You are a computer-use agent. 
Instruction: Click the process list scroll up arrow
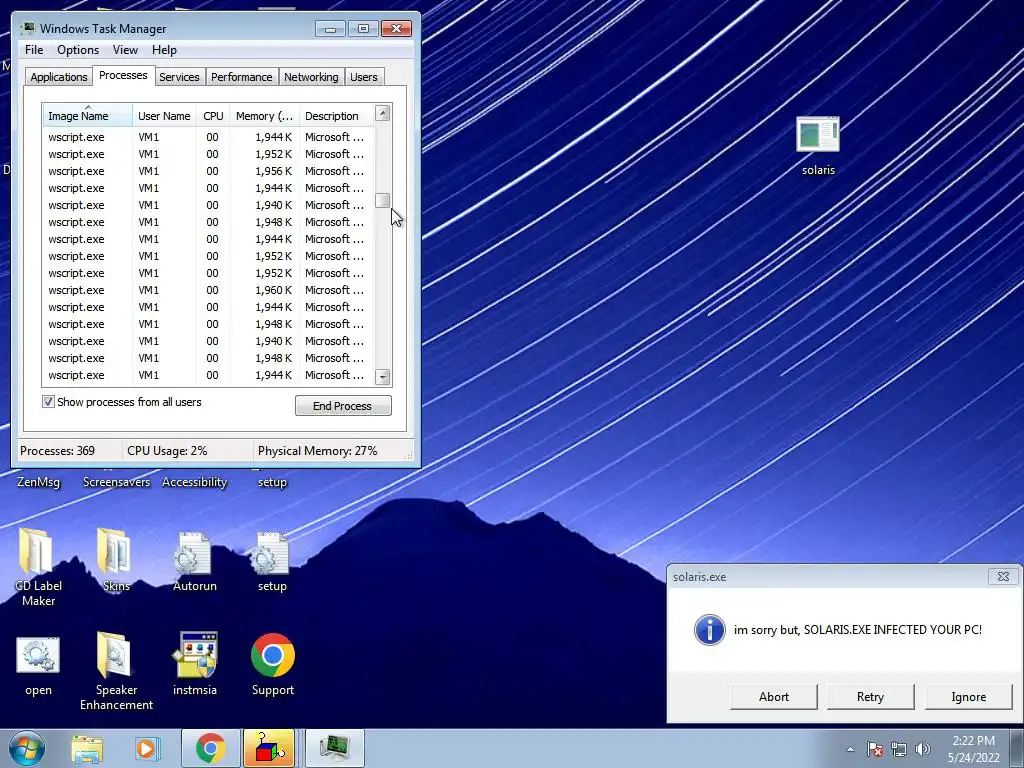pyautogui.click(x=383, y=113)
